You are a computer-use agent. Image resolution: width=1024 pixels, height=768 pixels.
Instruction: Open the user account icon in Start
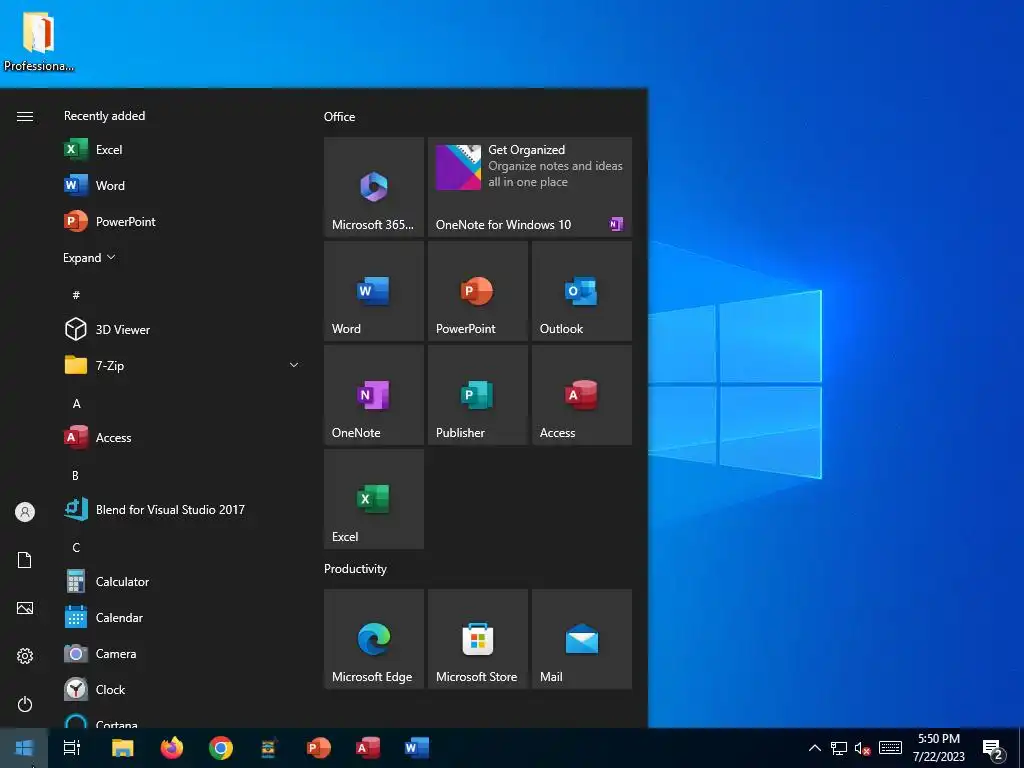tap(25, 512)
